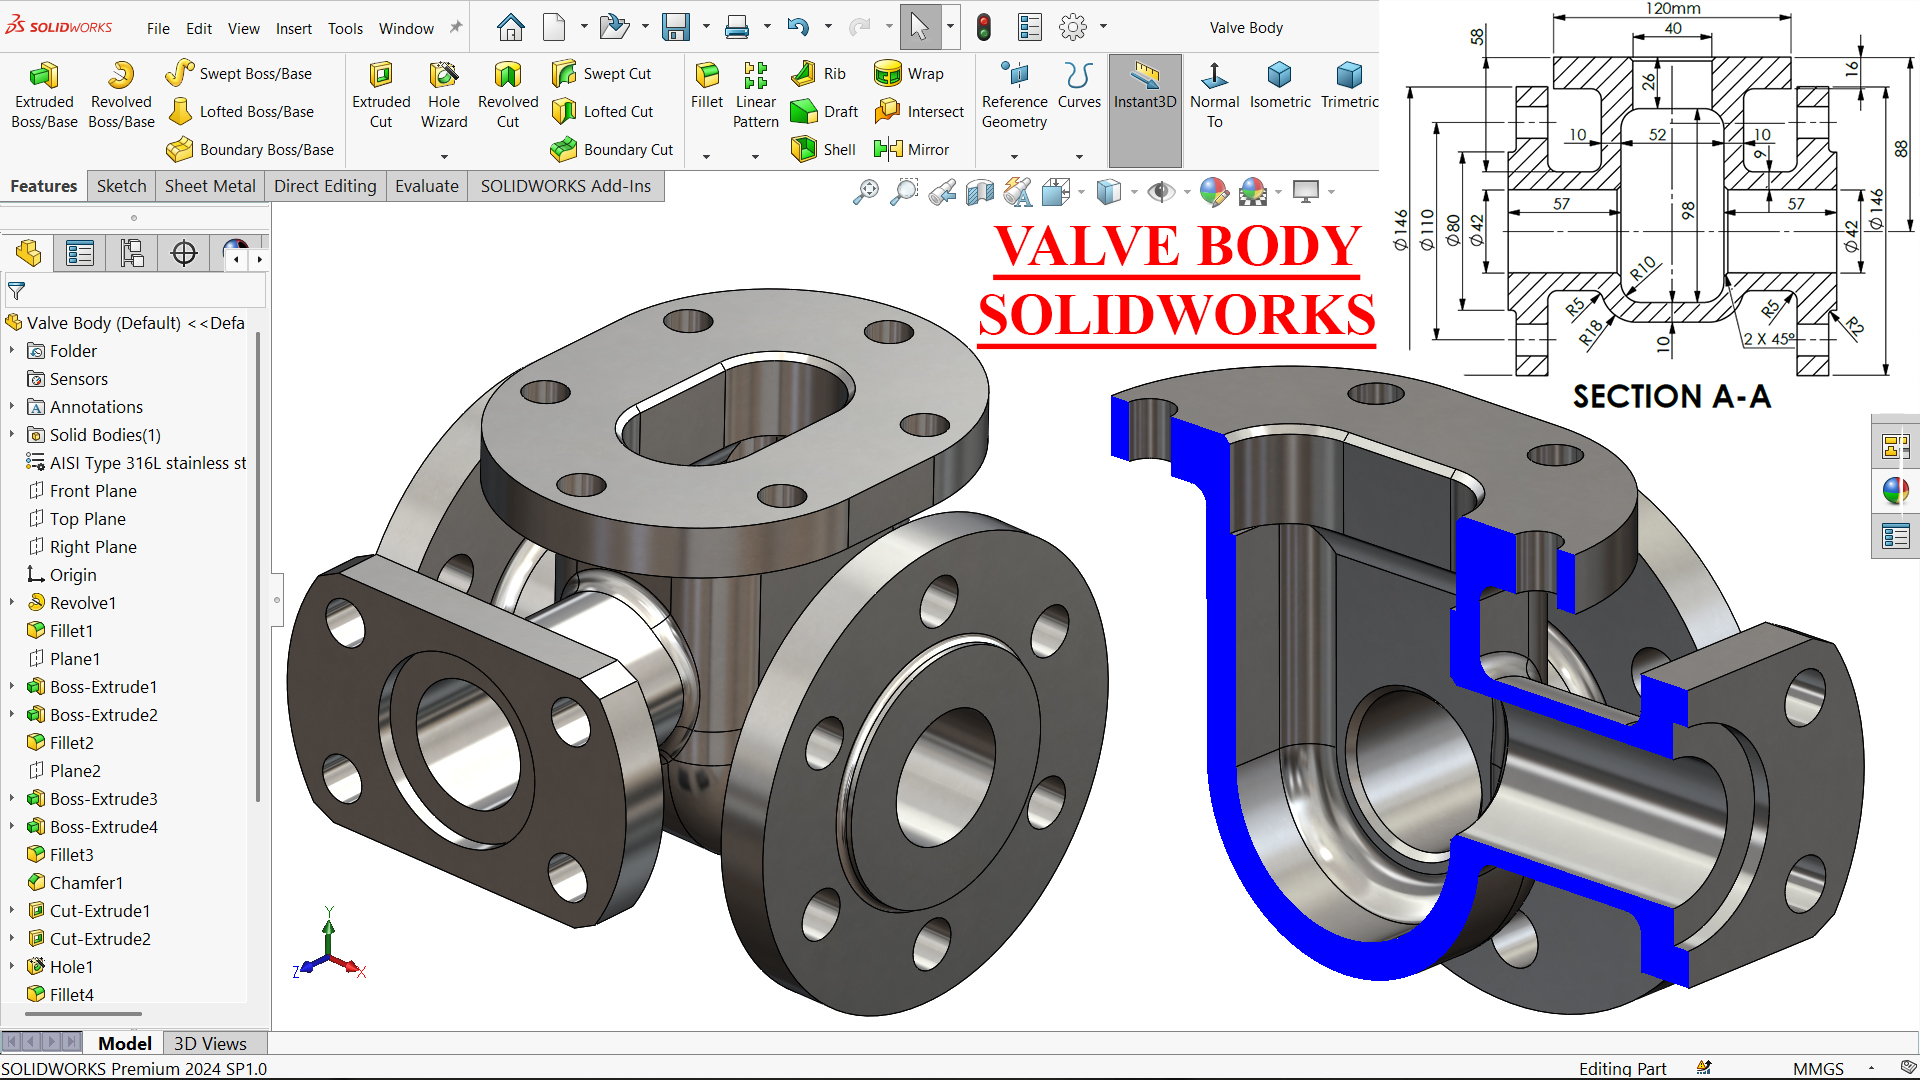Open the PropertyManager tab
The image size is (1920, 1080).
pos(80,253)
